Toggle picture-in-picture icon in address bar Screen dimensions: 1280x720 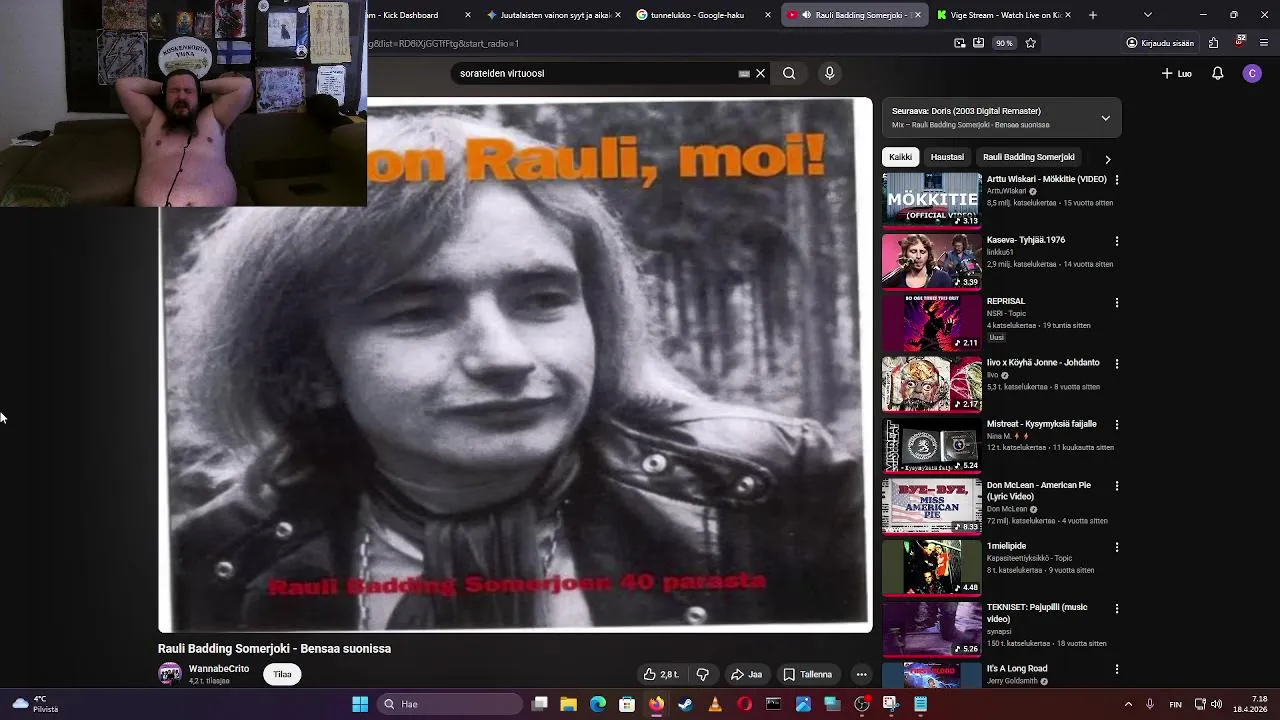pyautogui.click(x=960, y=43)
